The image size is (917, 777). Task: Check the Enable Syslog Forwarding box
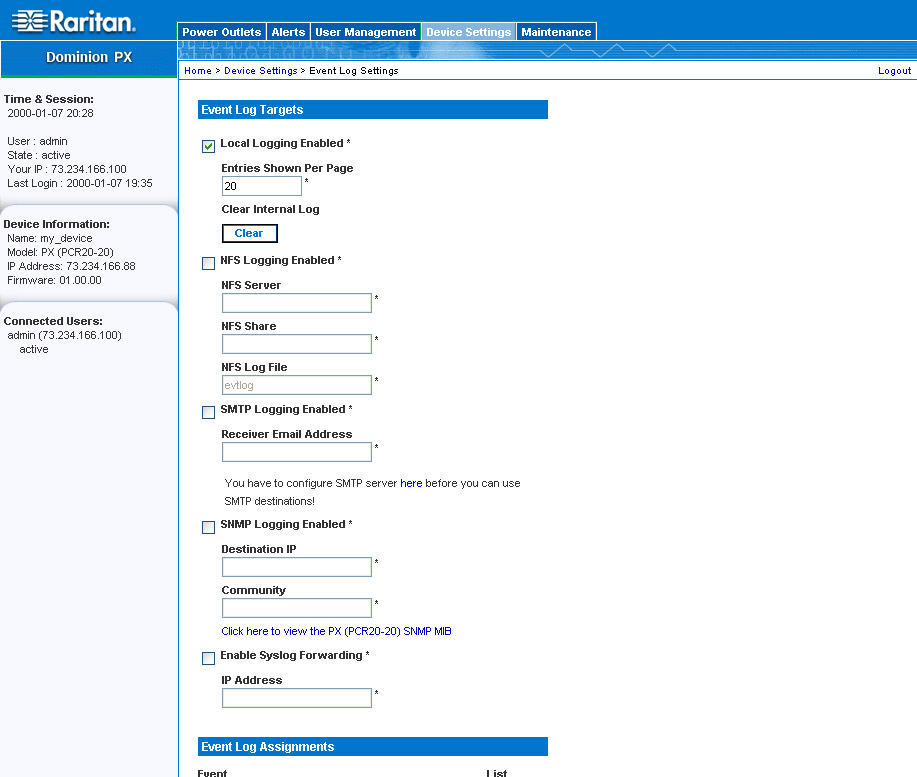pyautogui.click(x=209, y=658)
